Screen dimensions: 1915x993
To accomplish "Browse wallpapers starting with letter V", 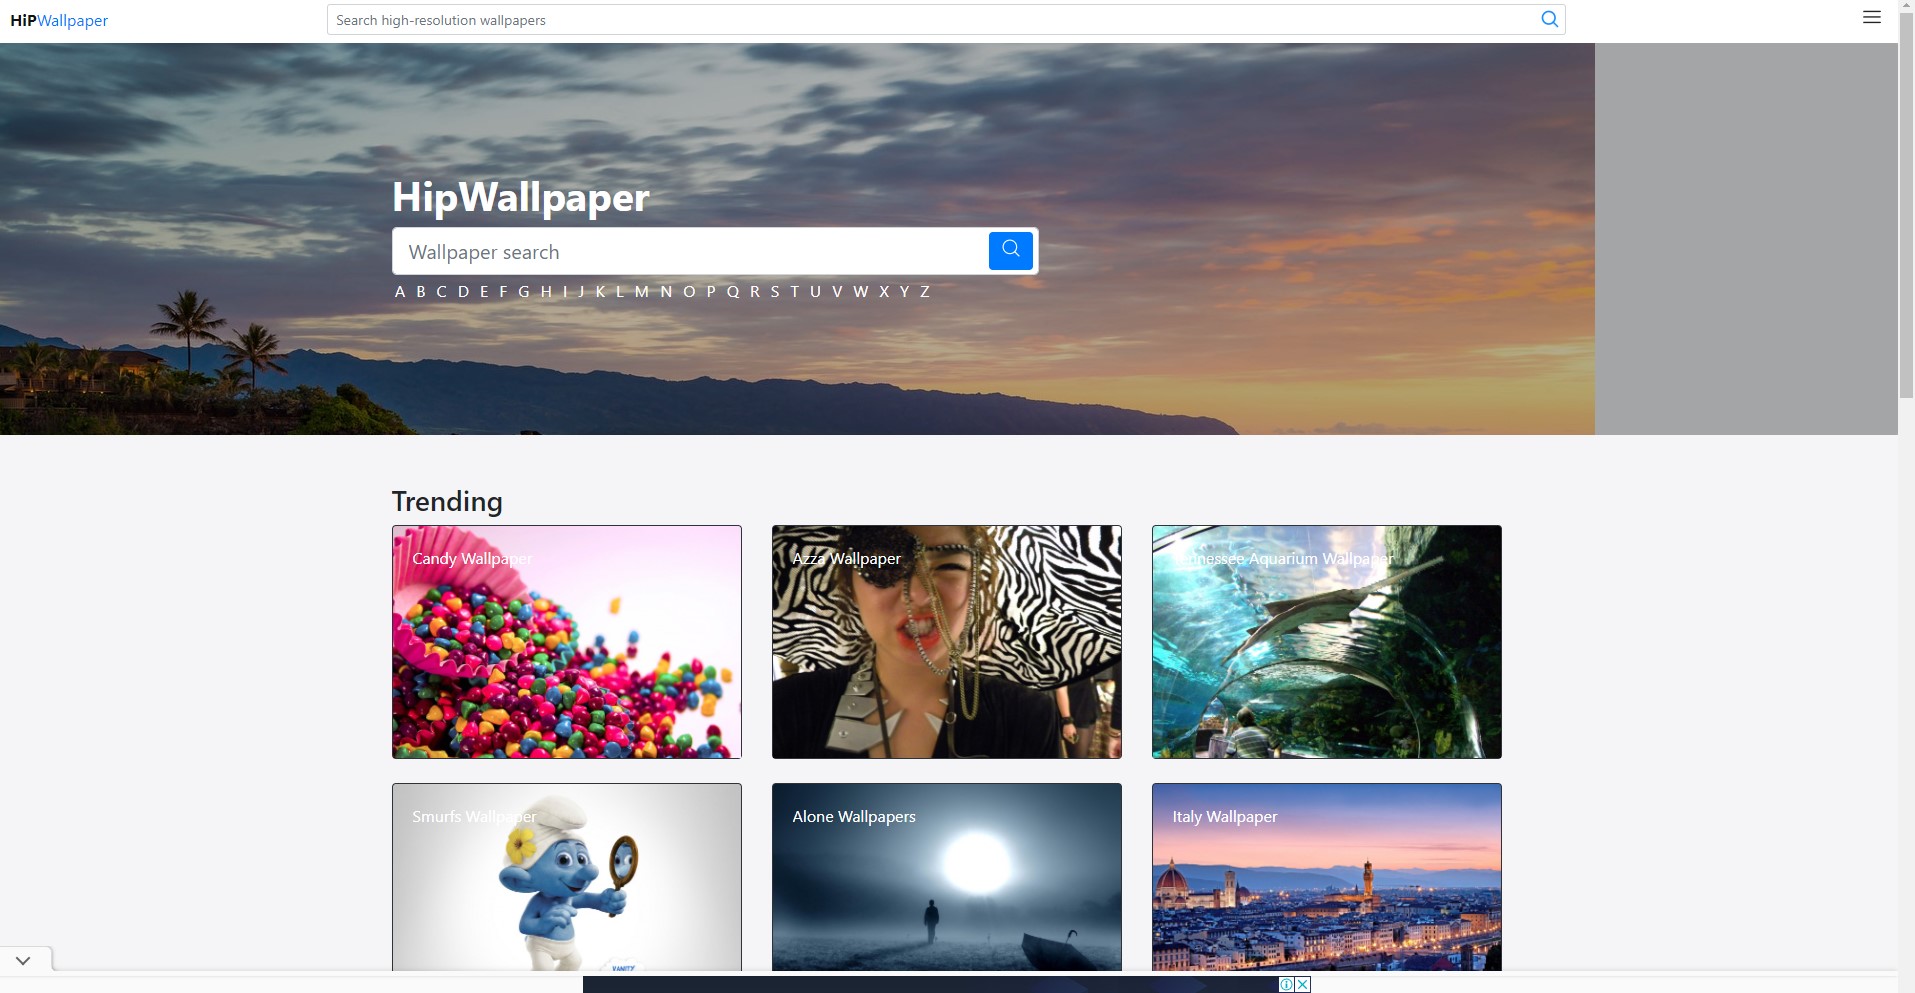I will pyautogui.click(x=837, y=292).
